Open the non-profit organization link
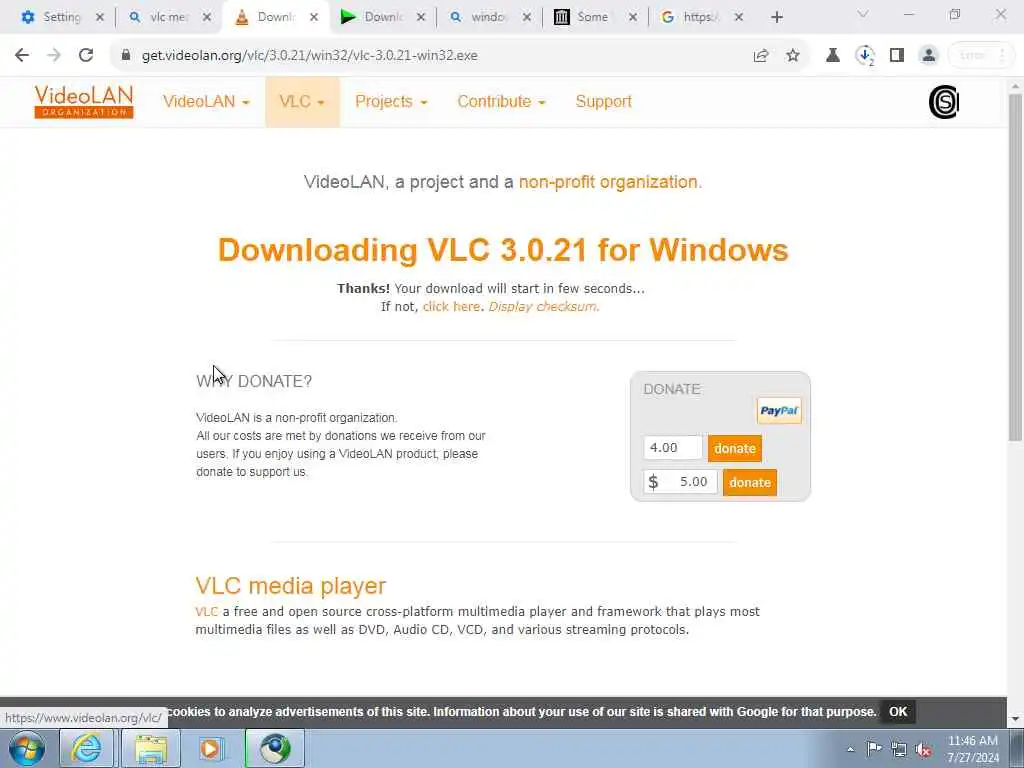This screenshot has height=768, width=1024. tap(610, 182)
